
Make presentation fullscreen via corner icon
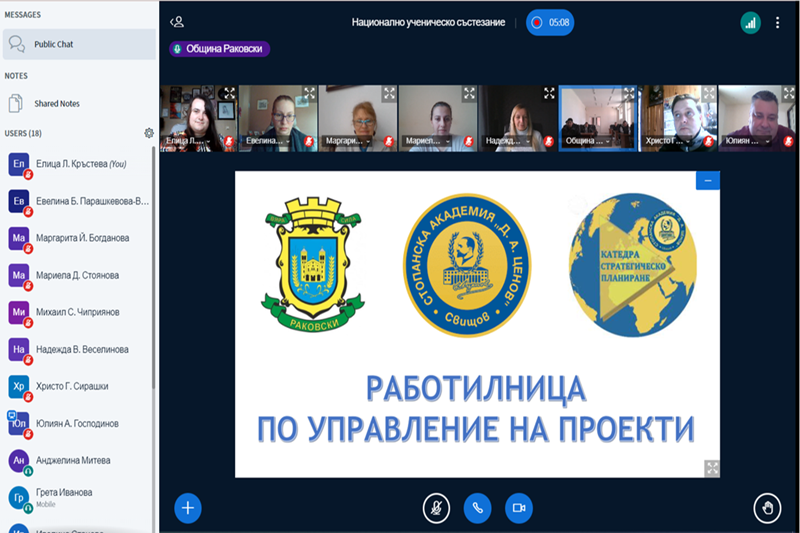(x=712, y=468)
